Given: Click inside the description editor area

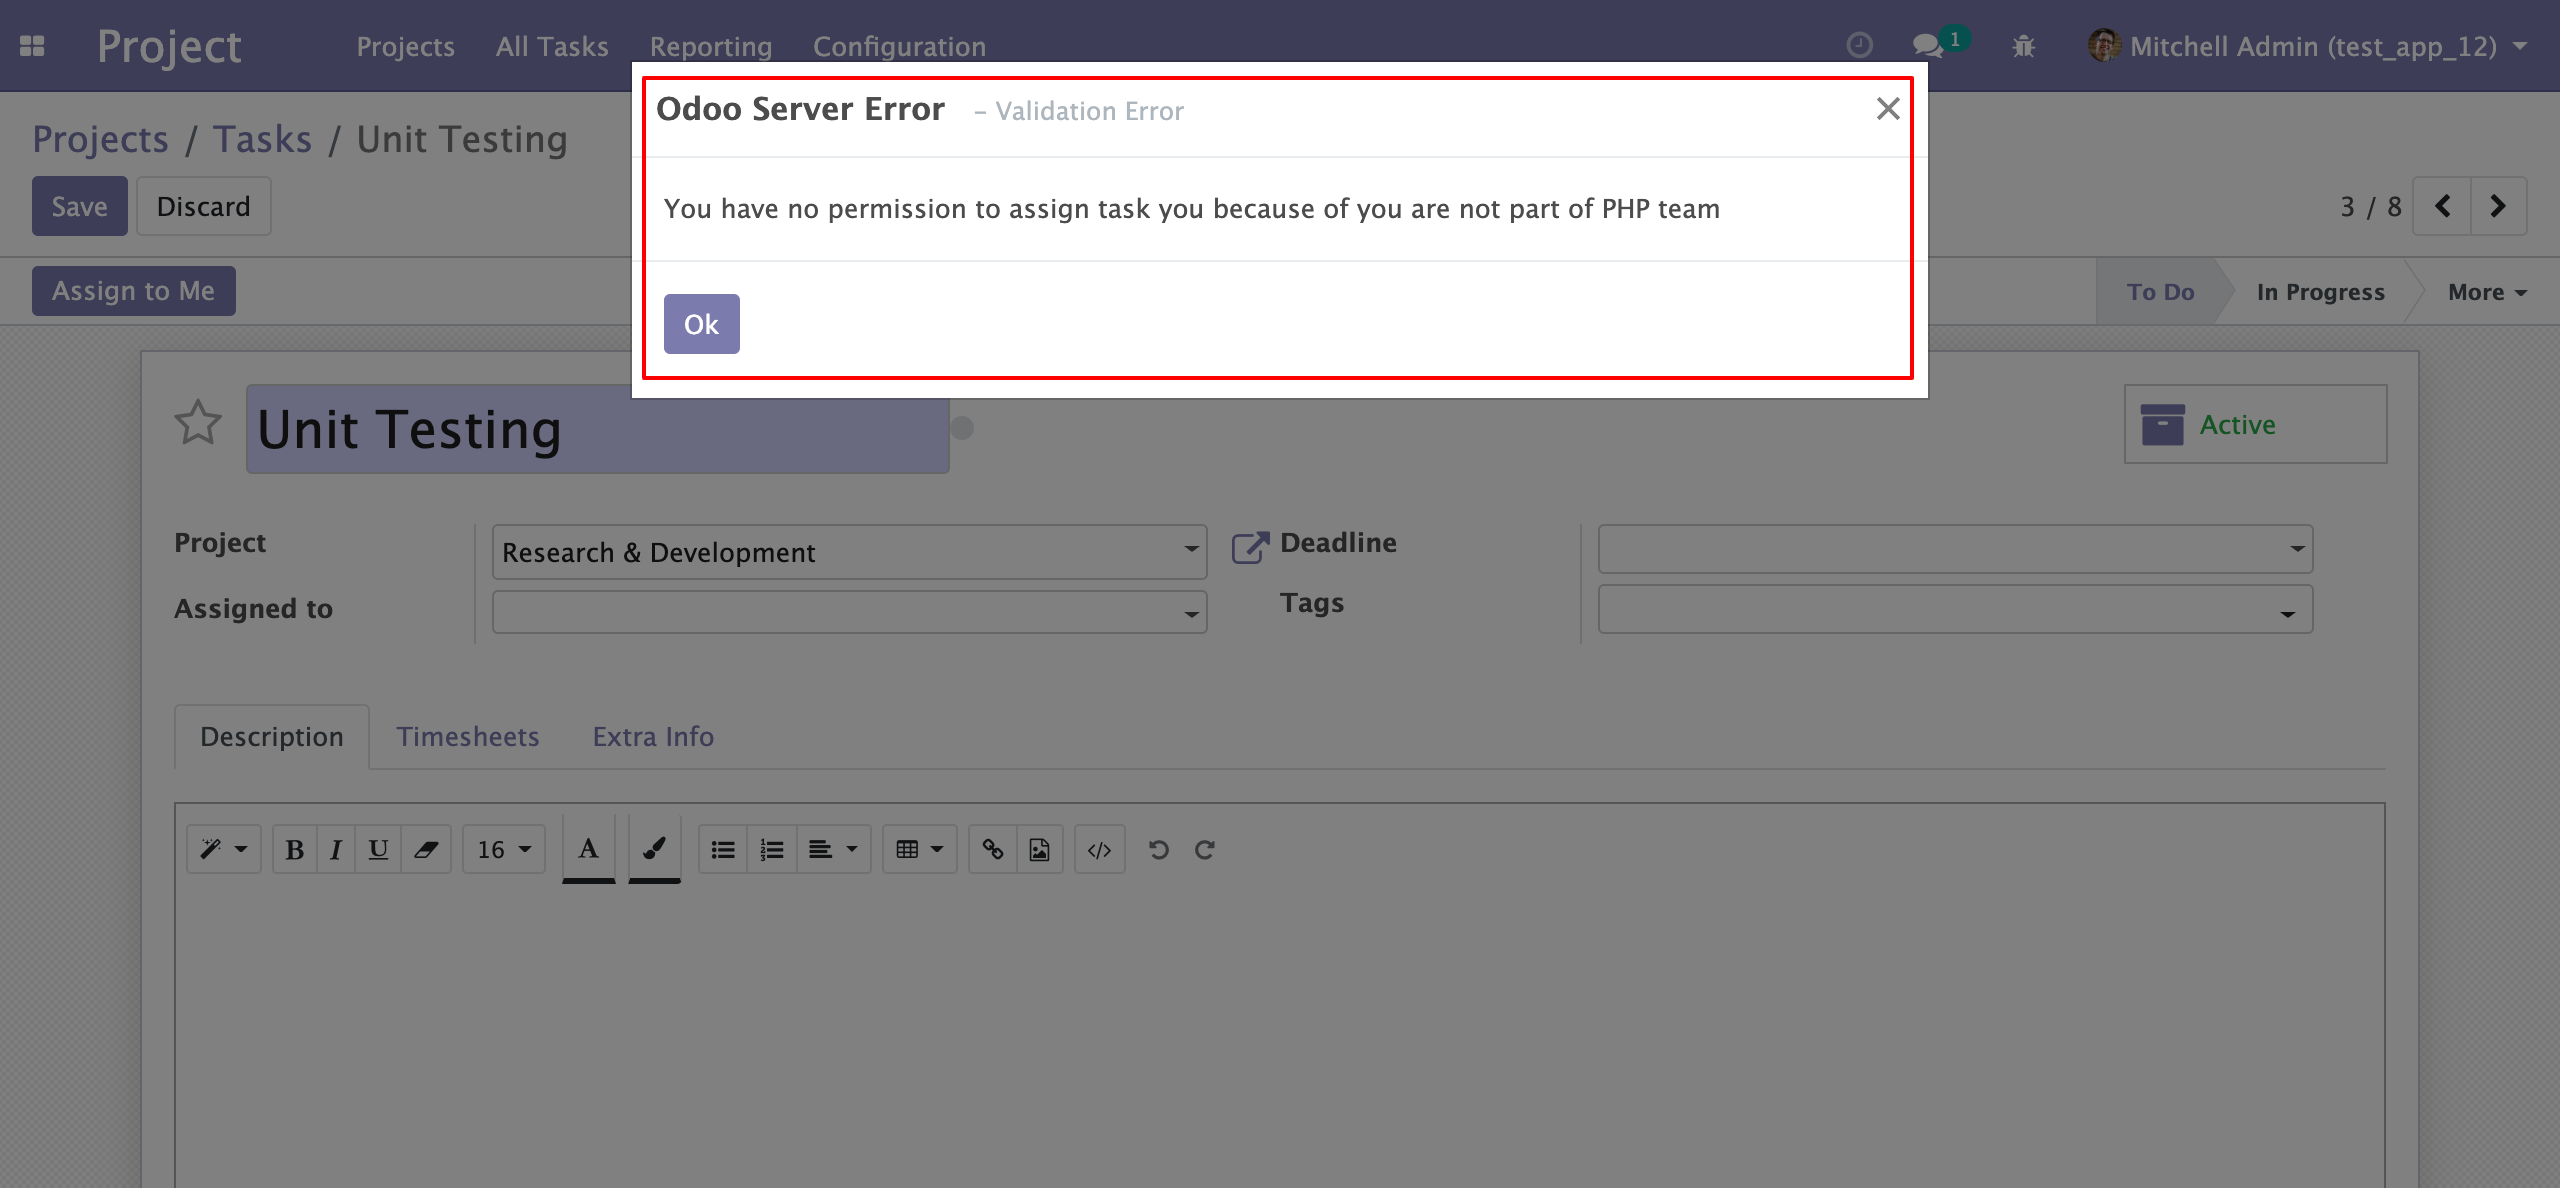Looking at the screenshot, I should tap(1279, 1040).
